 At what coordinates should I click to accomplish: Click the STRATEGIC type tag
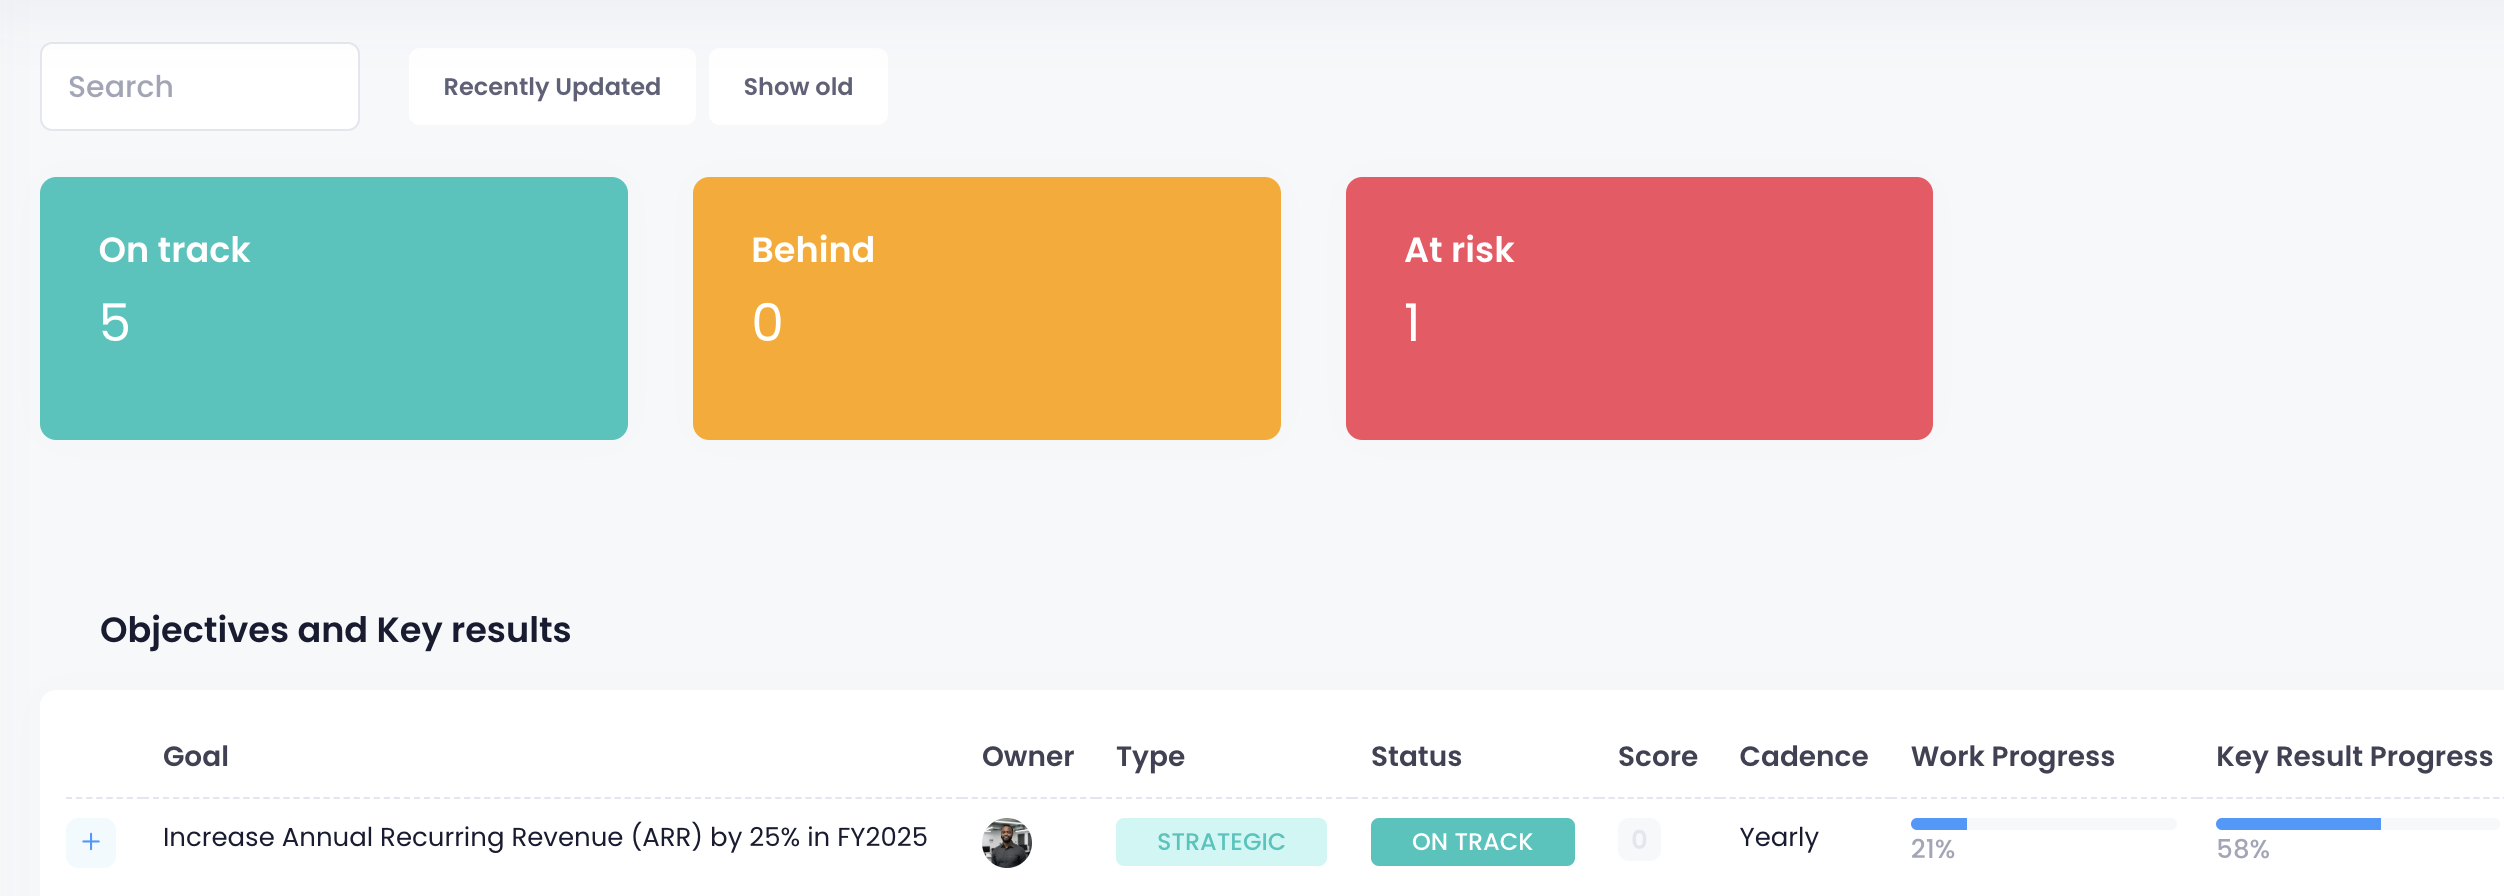[1221, 841]
